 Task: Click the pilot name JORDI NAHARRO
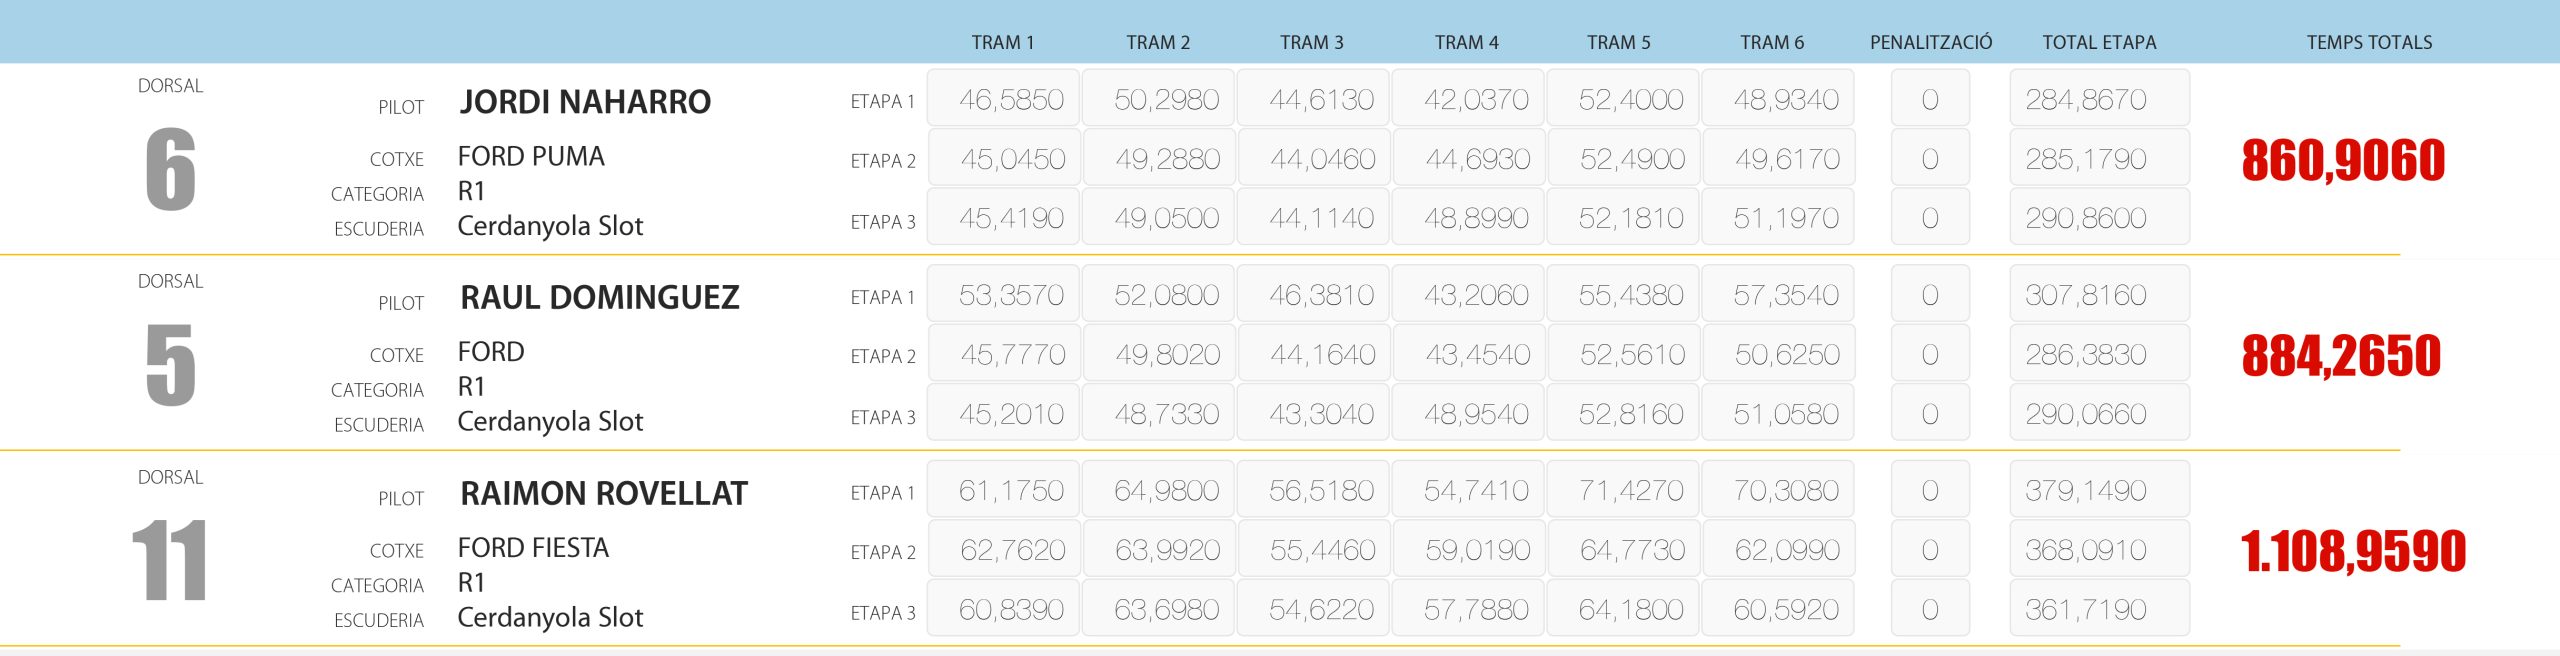coord(585,101)
